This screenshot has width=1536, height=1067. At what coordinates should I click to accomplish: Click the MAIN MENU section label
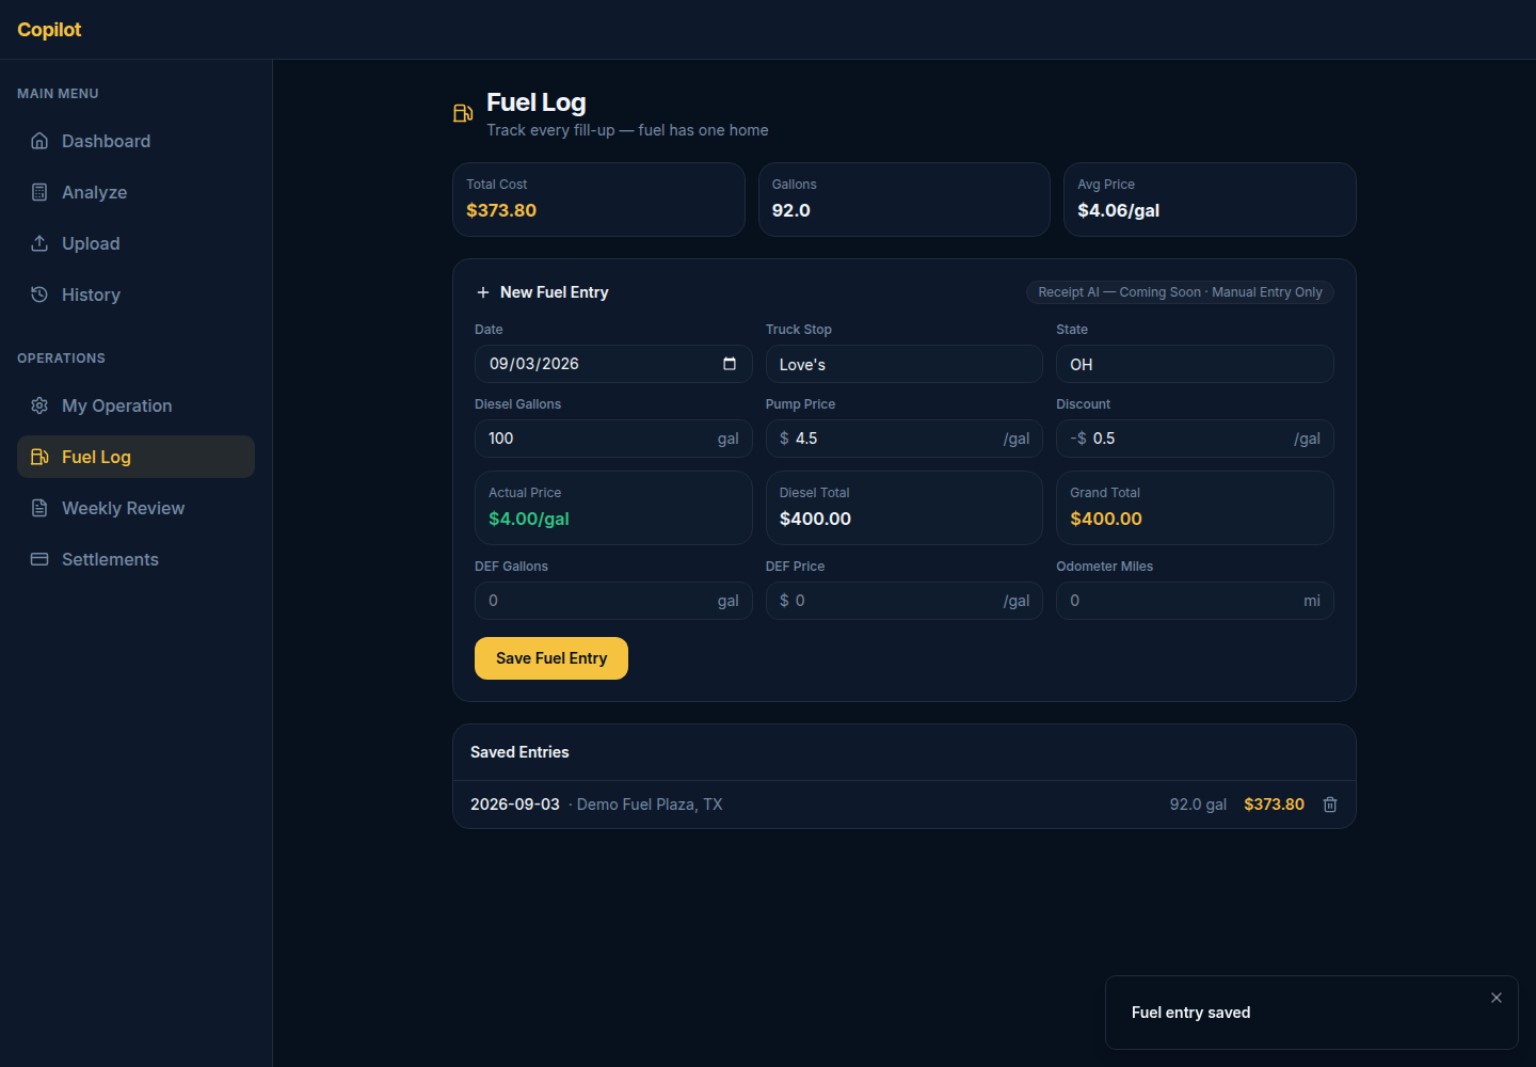click(58, 93)
